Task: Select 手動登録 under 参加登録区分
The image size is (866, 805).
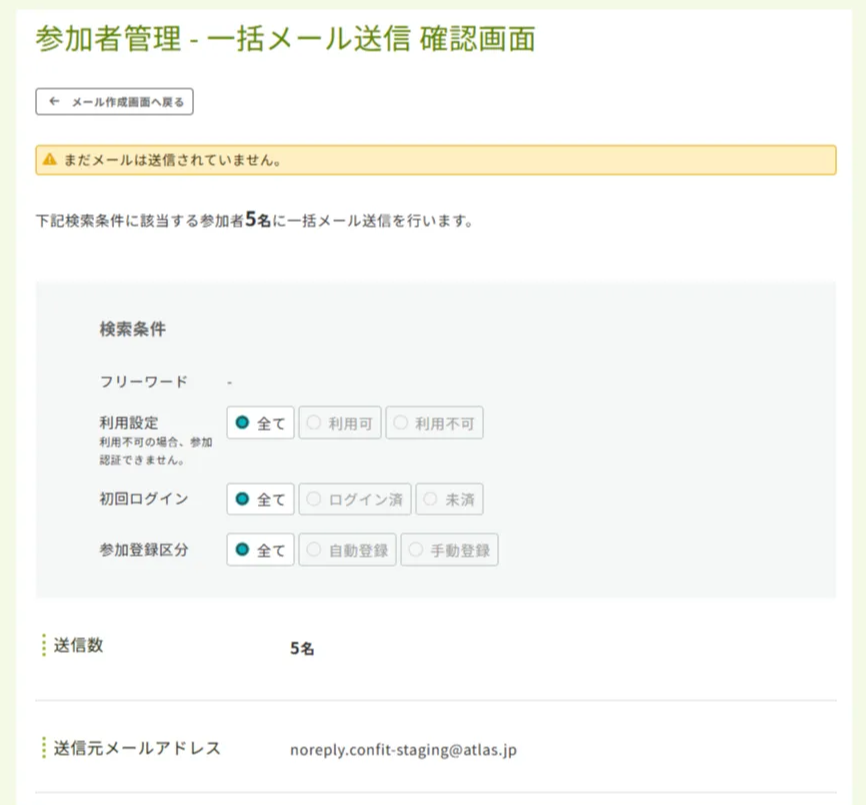Action: [450, 549]
